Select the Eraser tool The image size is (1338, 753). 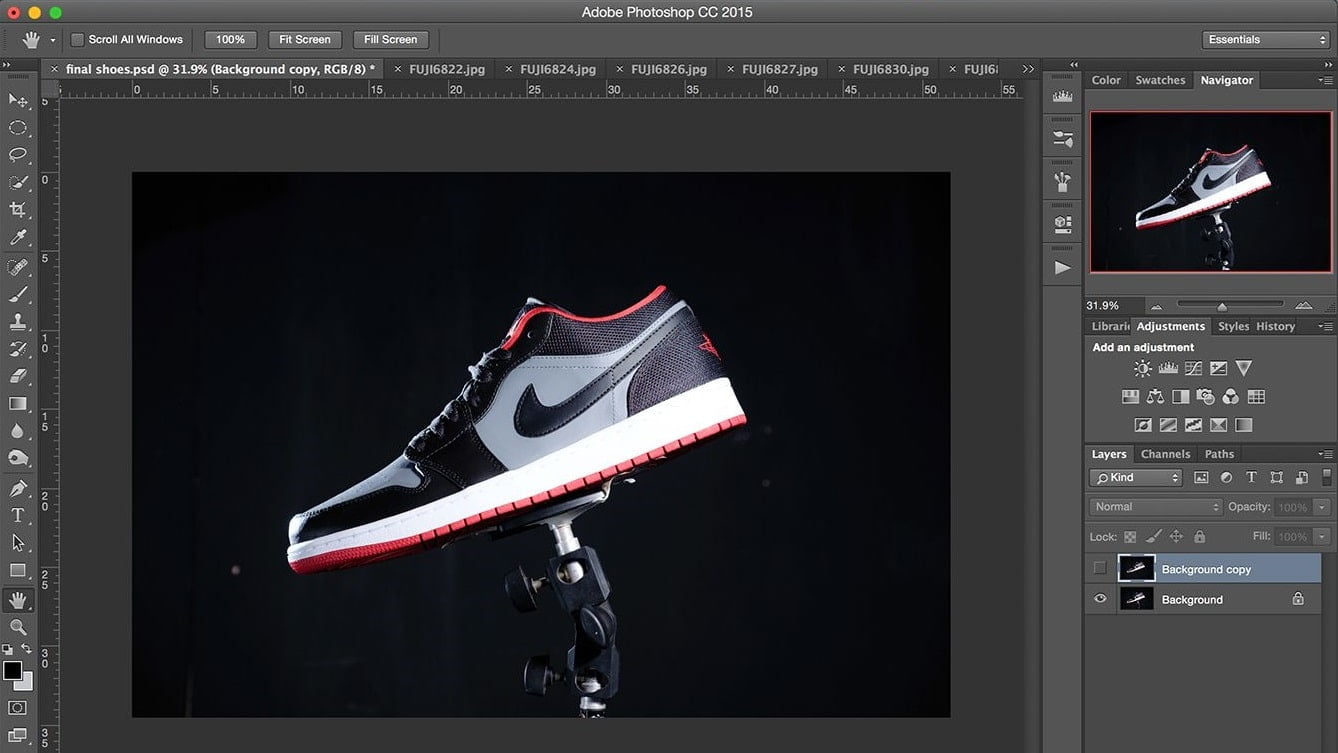(18, 377)
